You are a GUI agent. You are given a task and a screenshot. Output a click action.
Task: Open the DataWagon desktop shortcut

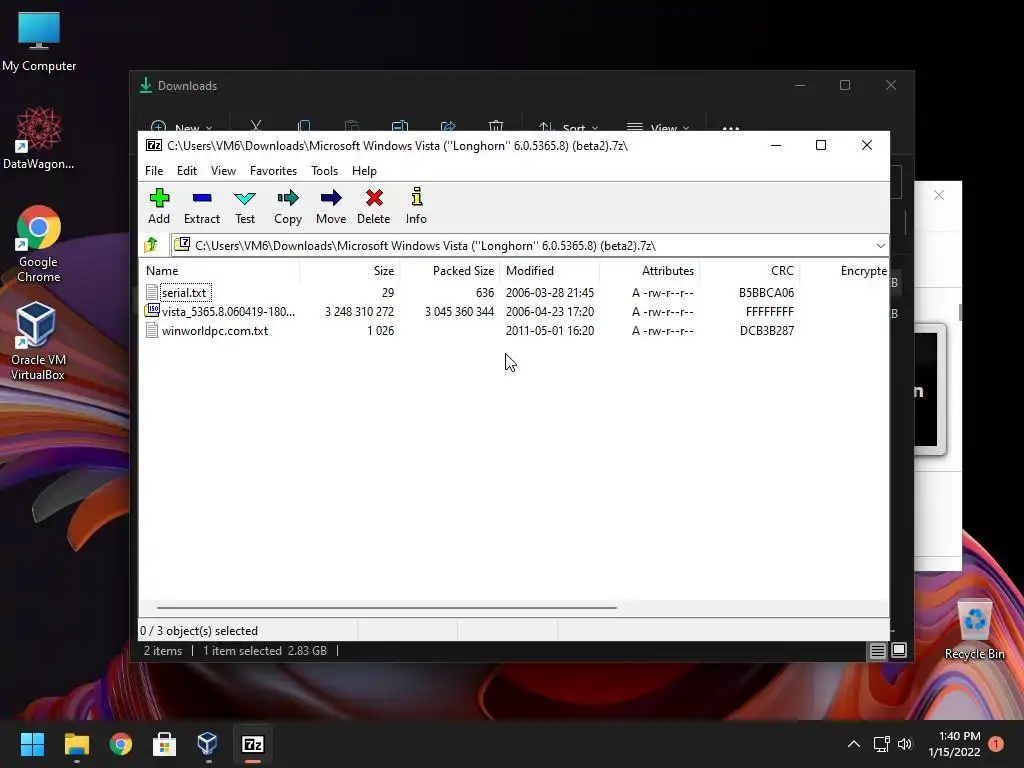39,138
